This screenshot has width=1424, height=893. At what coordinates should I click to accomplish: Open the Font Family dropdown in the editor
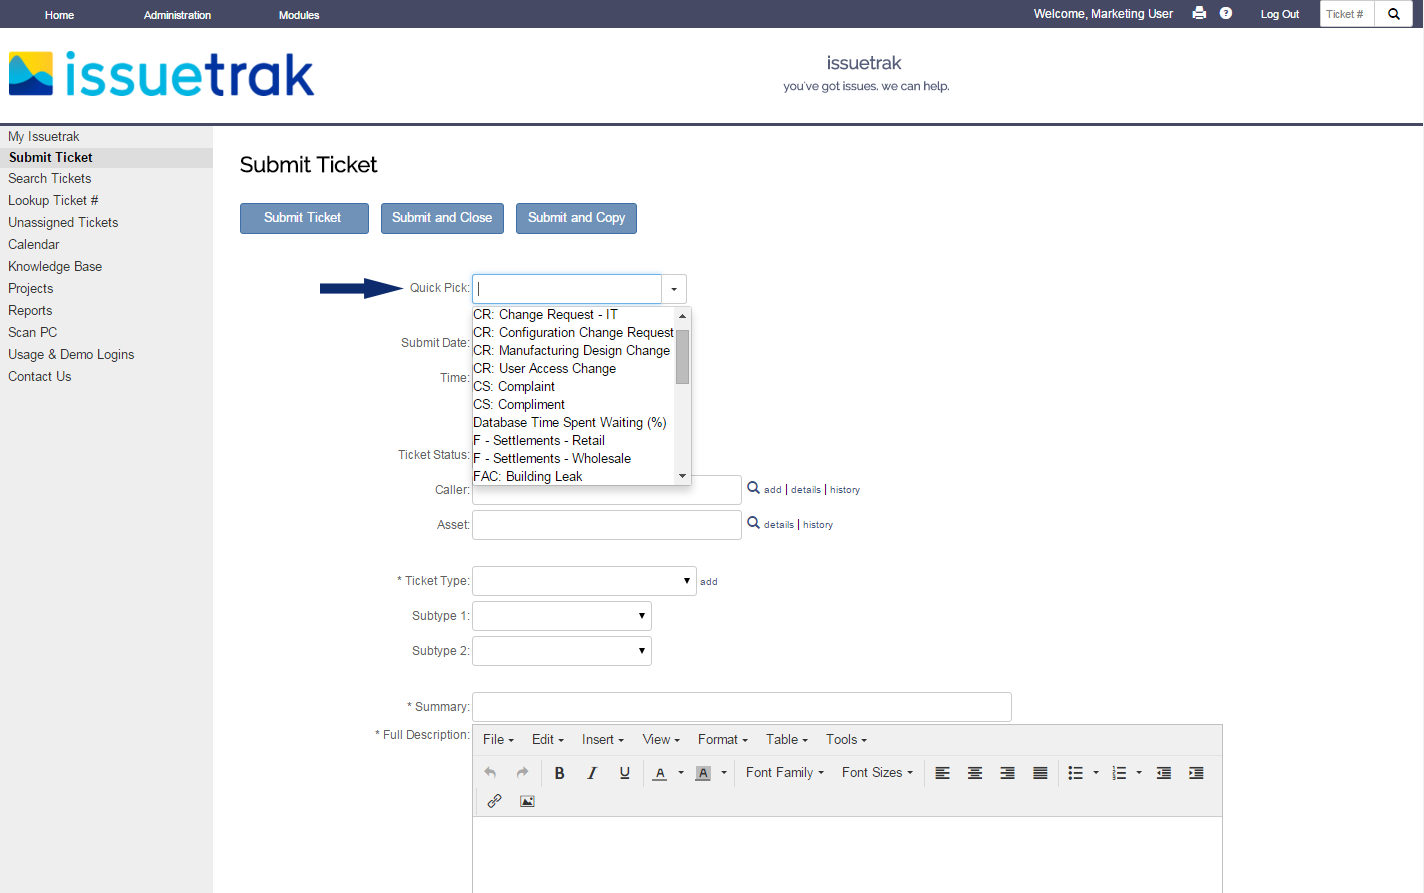coord(784,772)
